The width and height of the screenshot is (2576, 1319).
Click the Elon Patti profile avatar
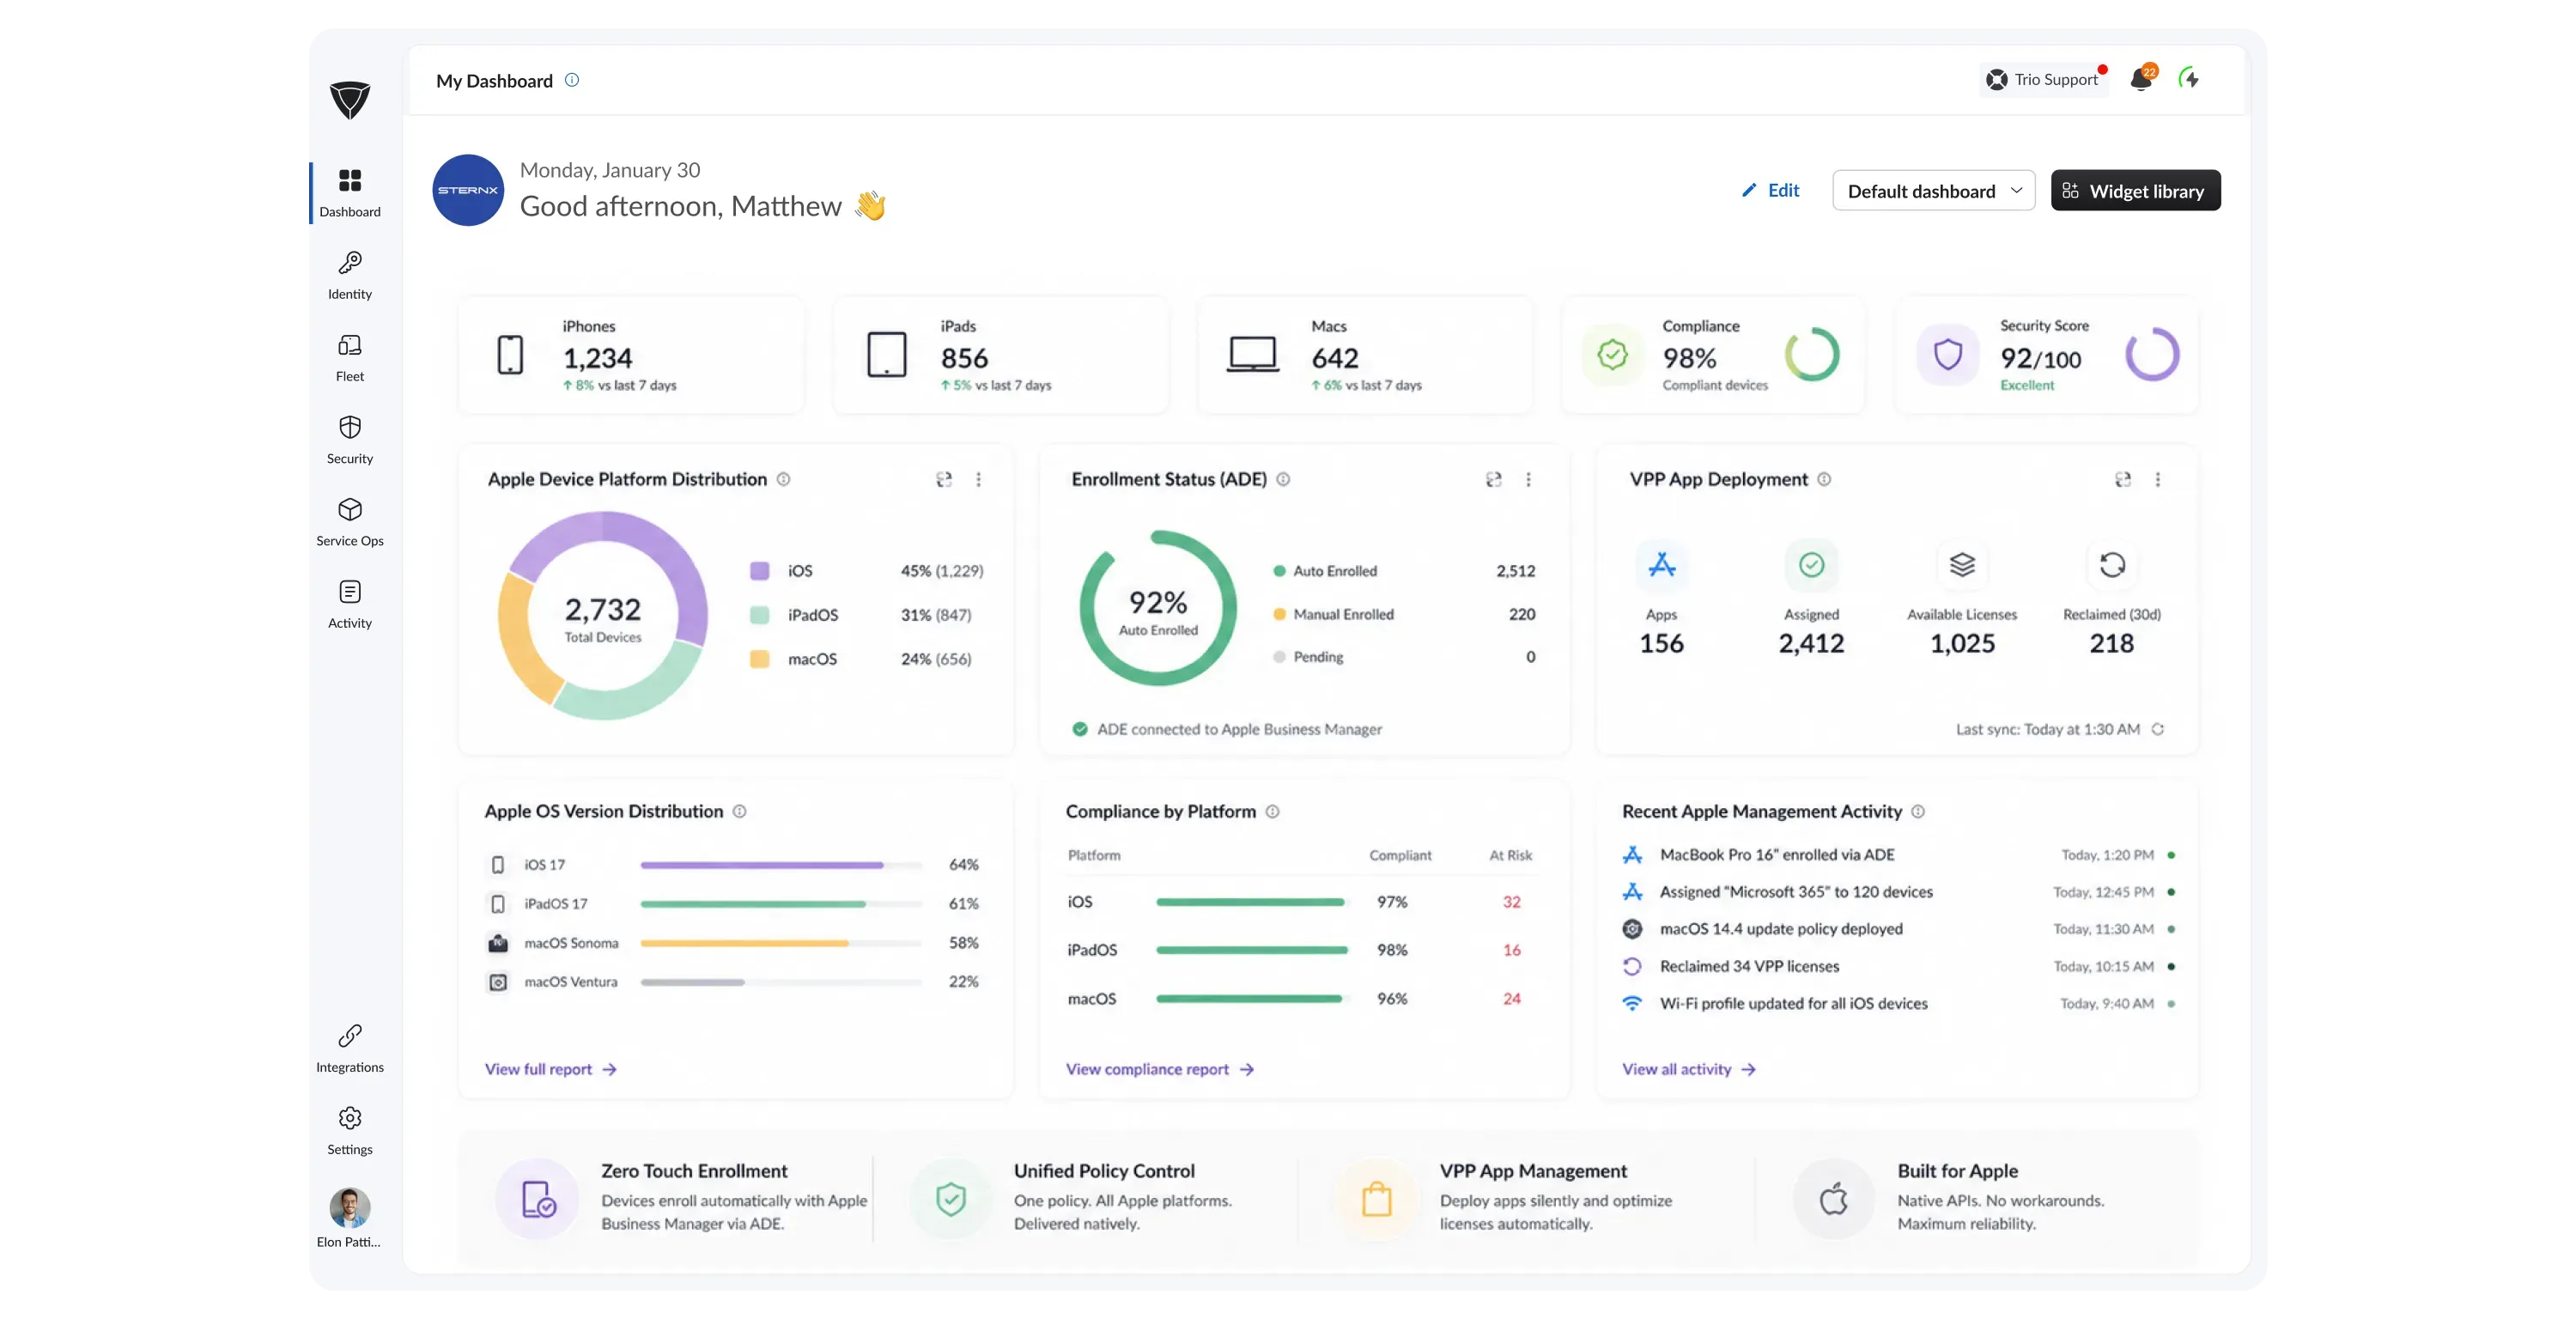[x=350, y=1207]
